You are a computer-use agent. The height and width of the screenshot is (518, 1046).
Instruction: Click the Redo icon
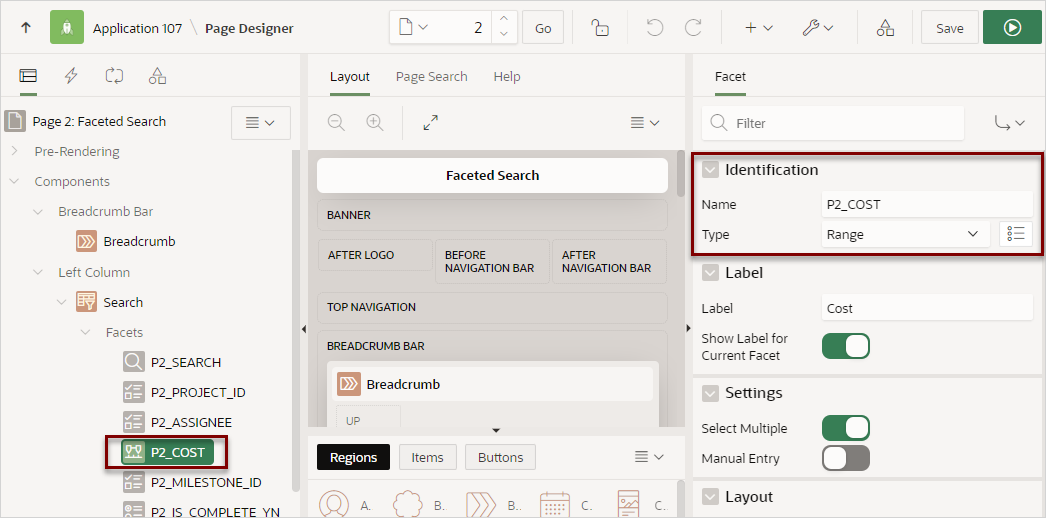694,28
